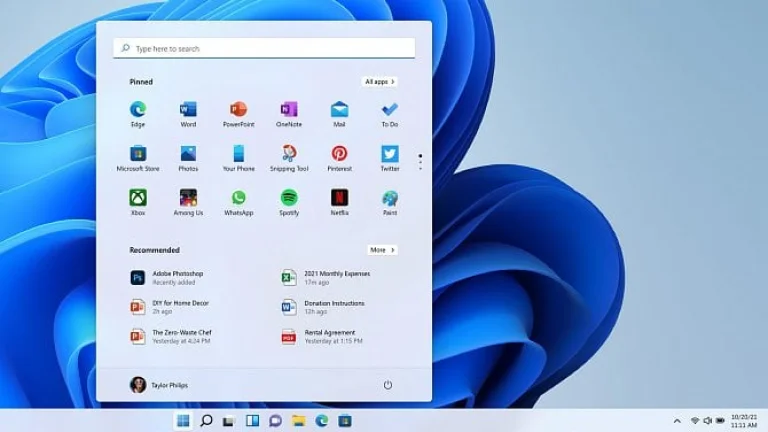Viewport: 768px width, 432px height.
Task: Open Task View on the taskbar
Action: [229, 421]
